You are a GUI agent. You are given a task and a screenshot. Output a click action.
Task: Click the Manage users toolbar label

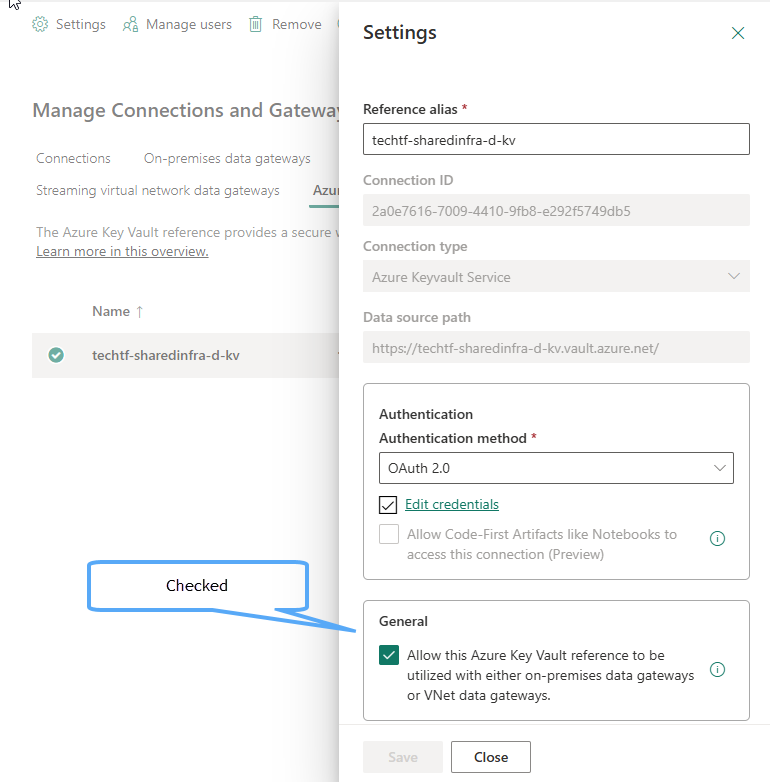pos(189,24)
